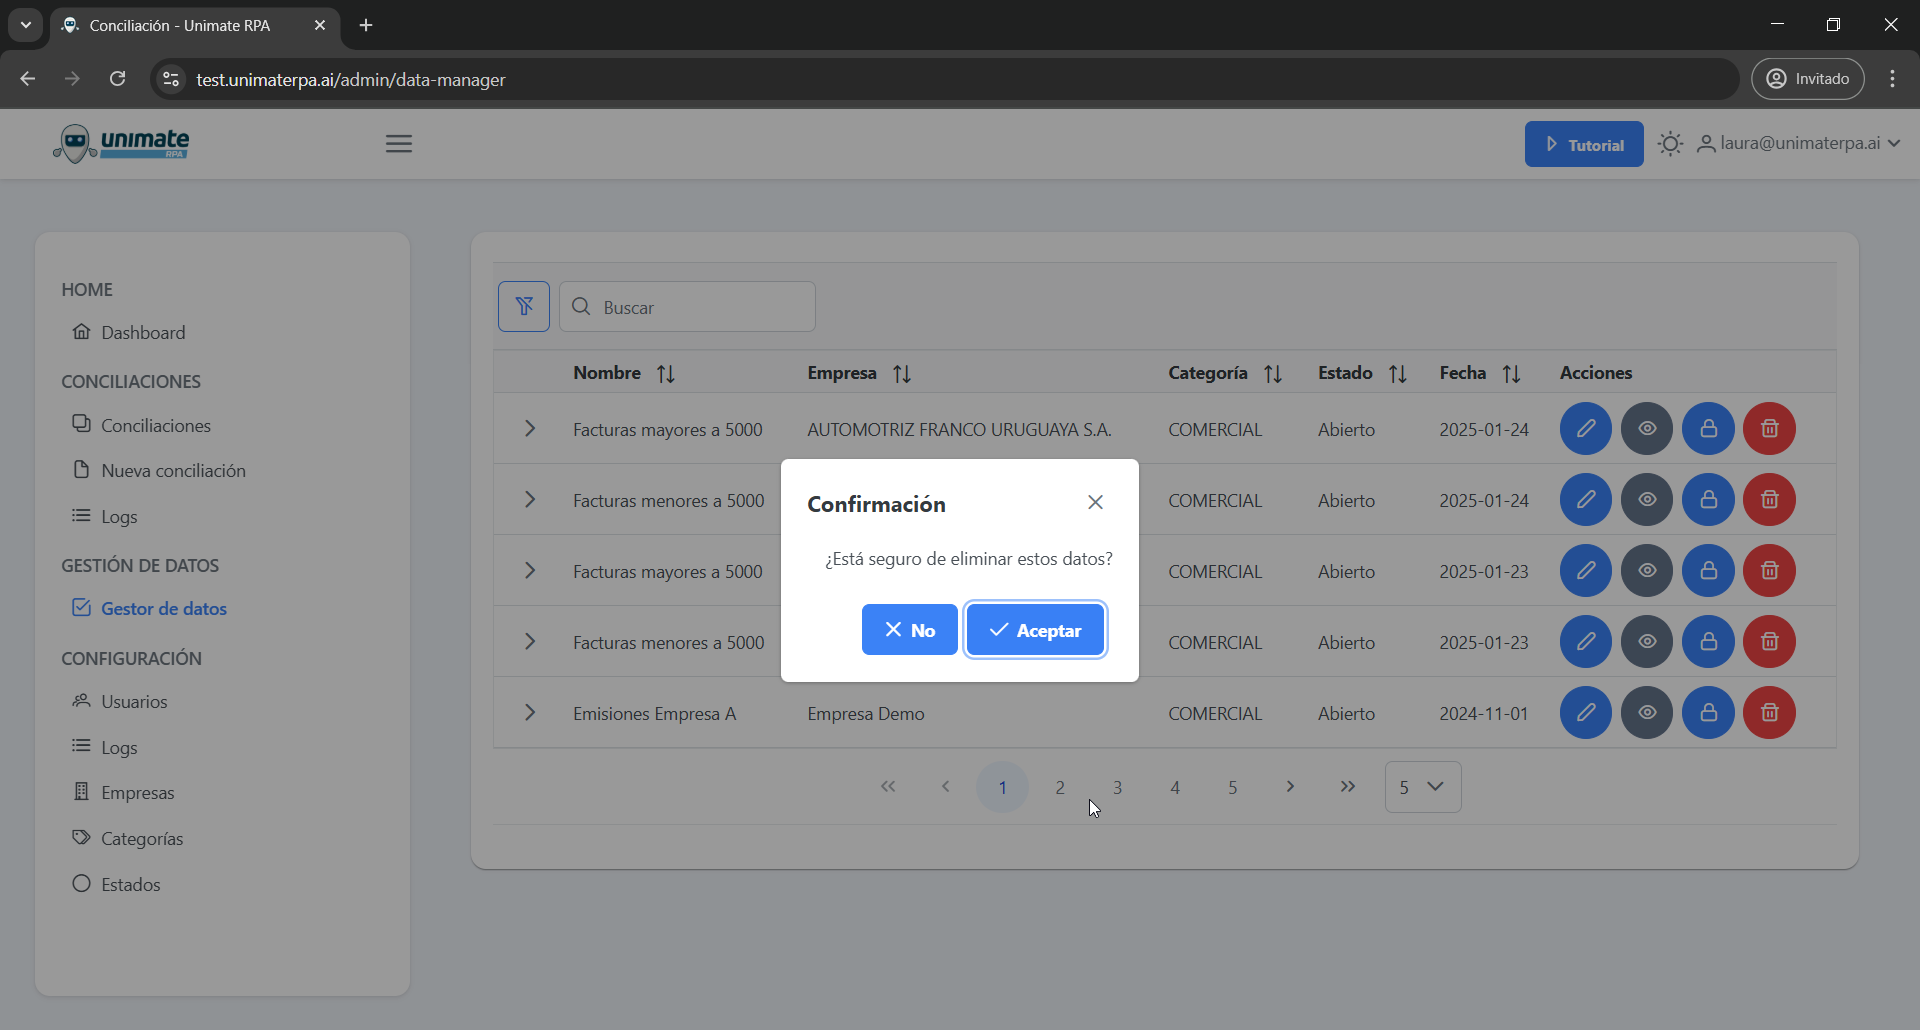
Task: Delete Facturas menores row dated 2025-01-23
Action: (1770, 642)
